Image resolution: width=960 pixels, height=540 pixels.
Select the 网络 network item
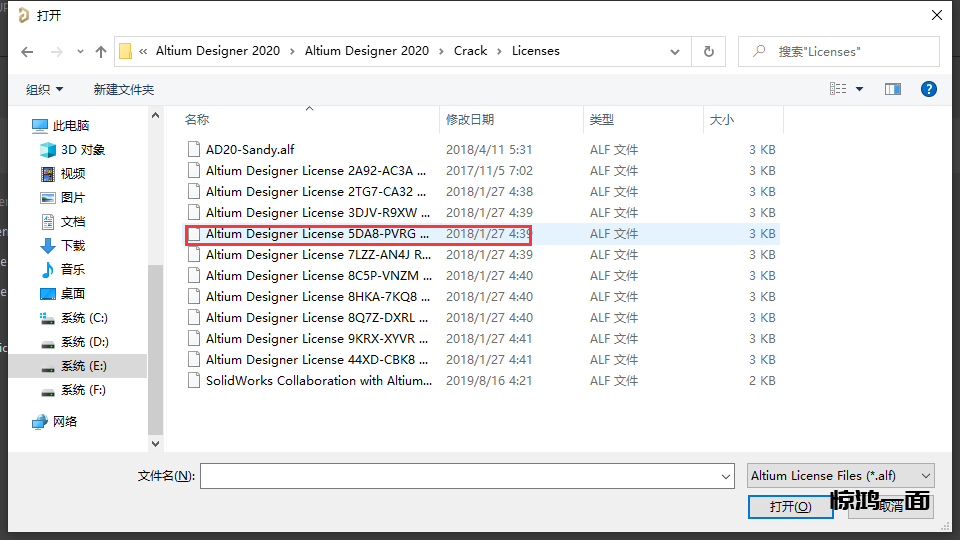[65, 422]
